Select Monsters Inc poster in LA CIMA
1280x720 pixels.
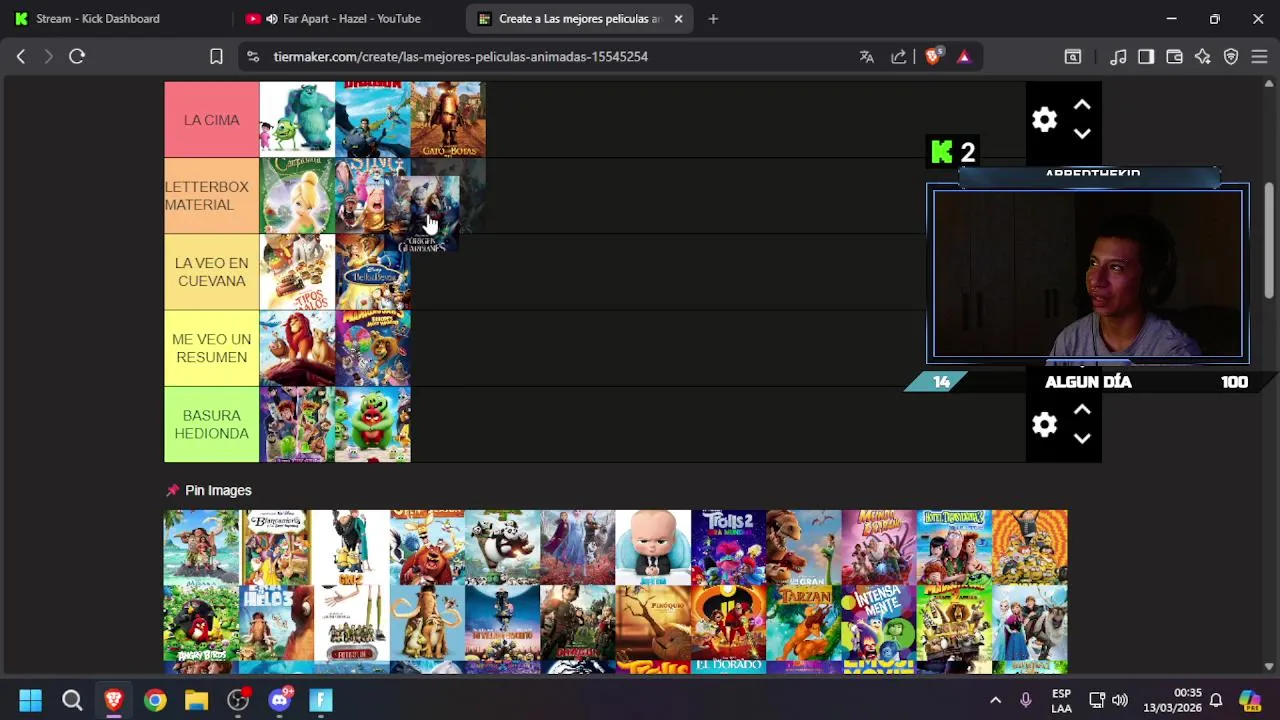point(297,120)
